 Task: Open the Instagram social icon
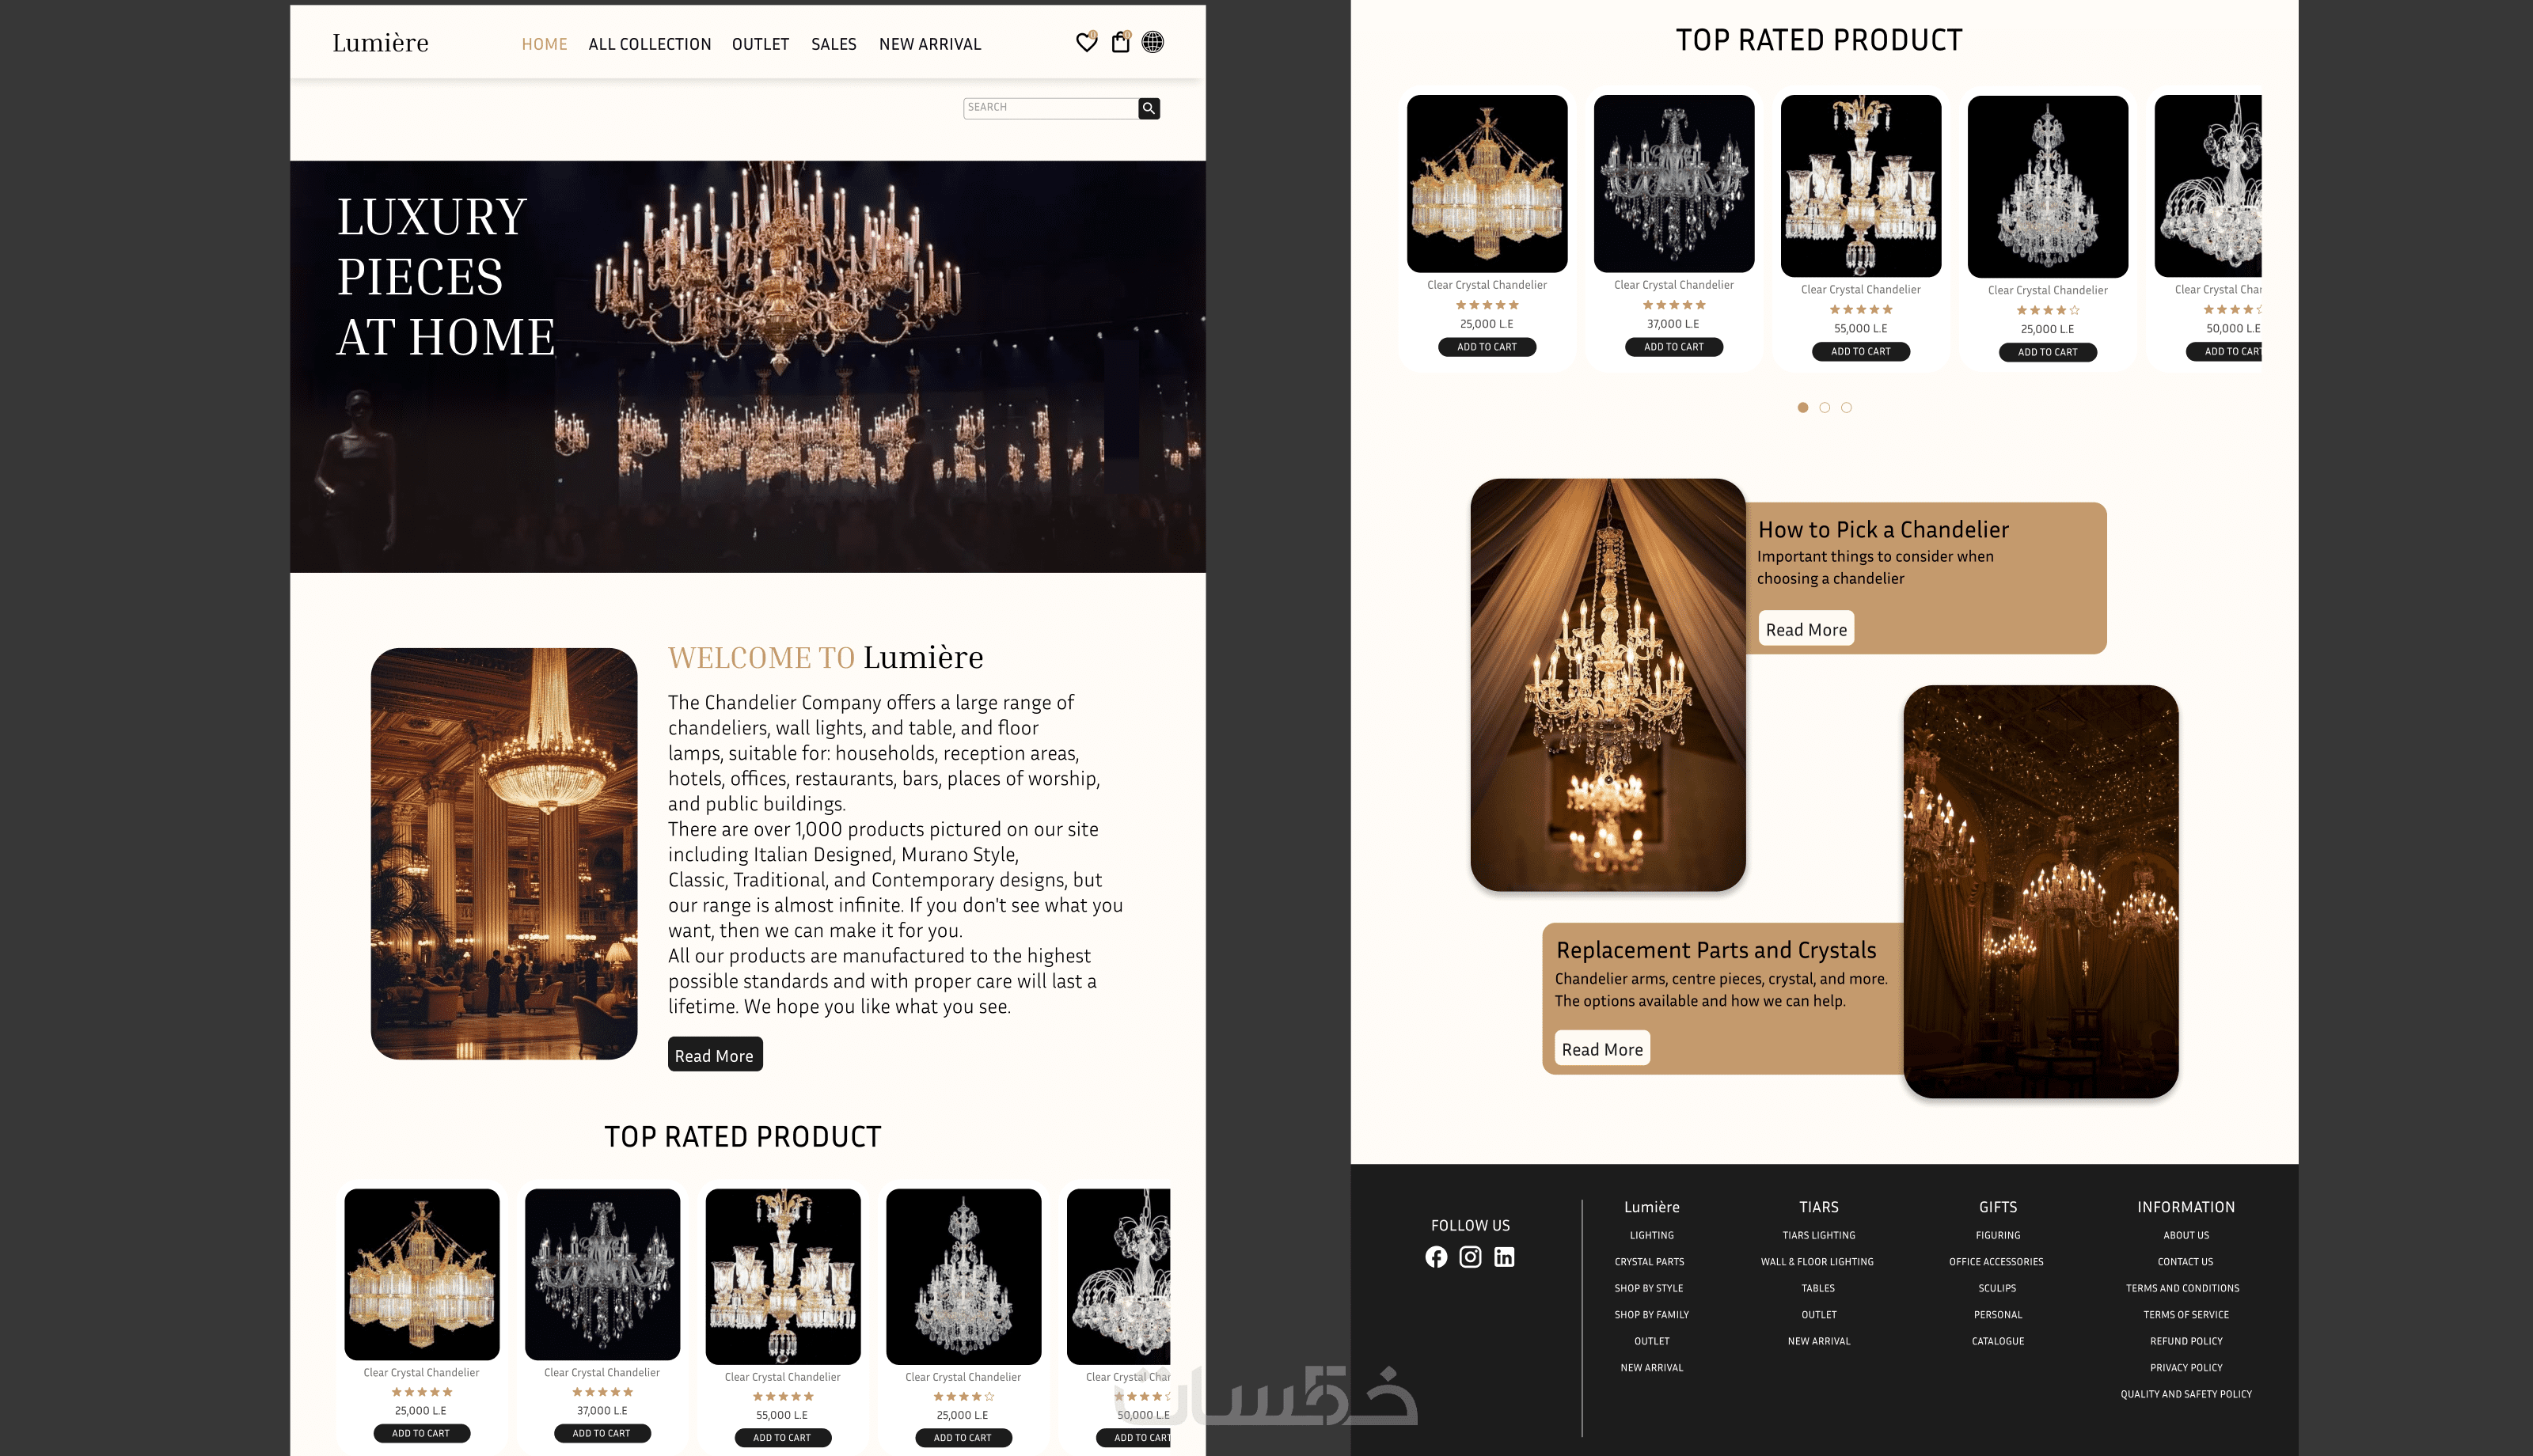pos(1470,1257)
